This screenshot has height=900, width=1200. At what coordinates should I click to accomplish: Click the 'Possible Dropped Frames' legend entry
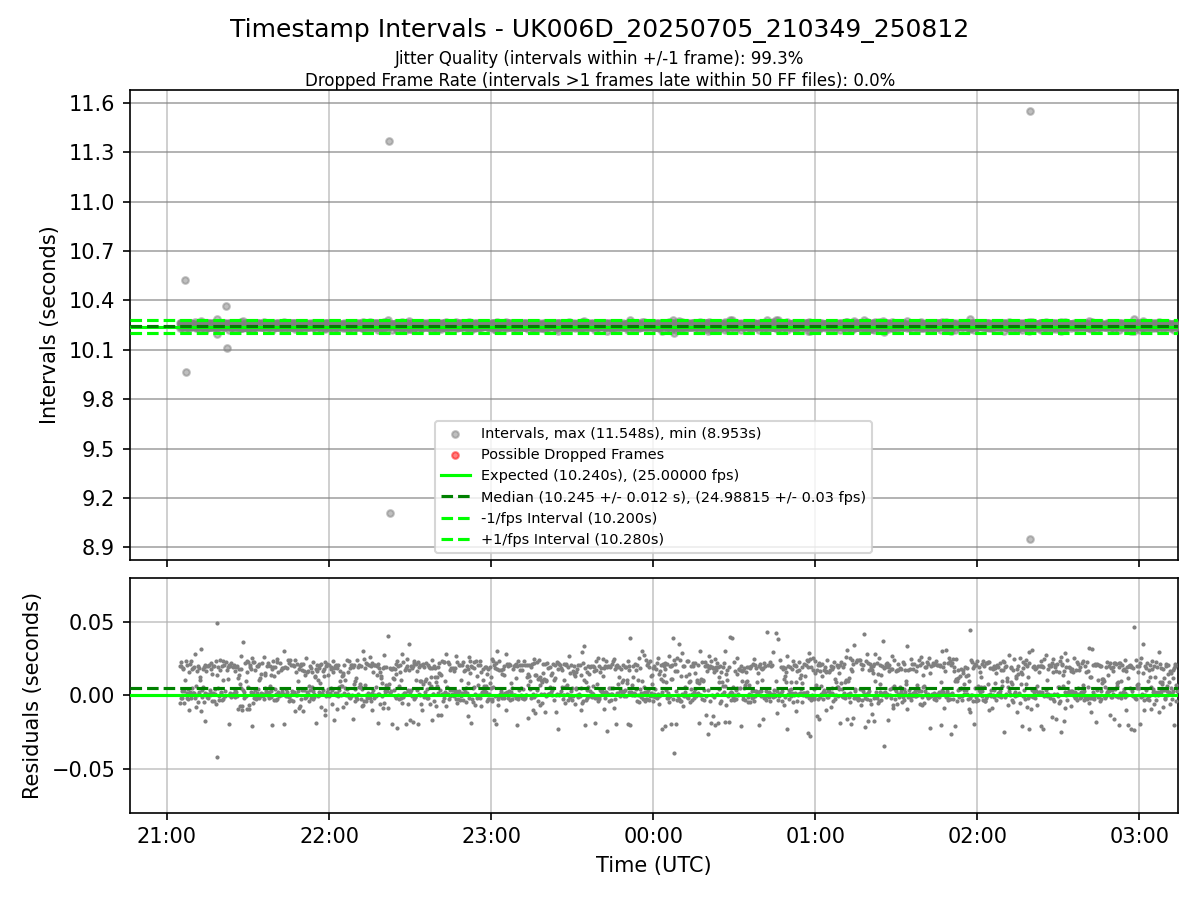572,454
